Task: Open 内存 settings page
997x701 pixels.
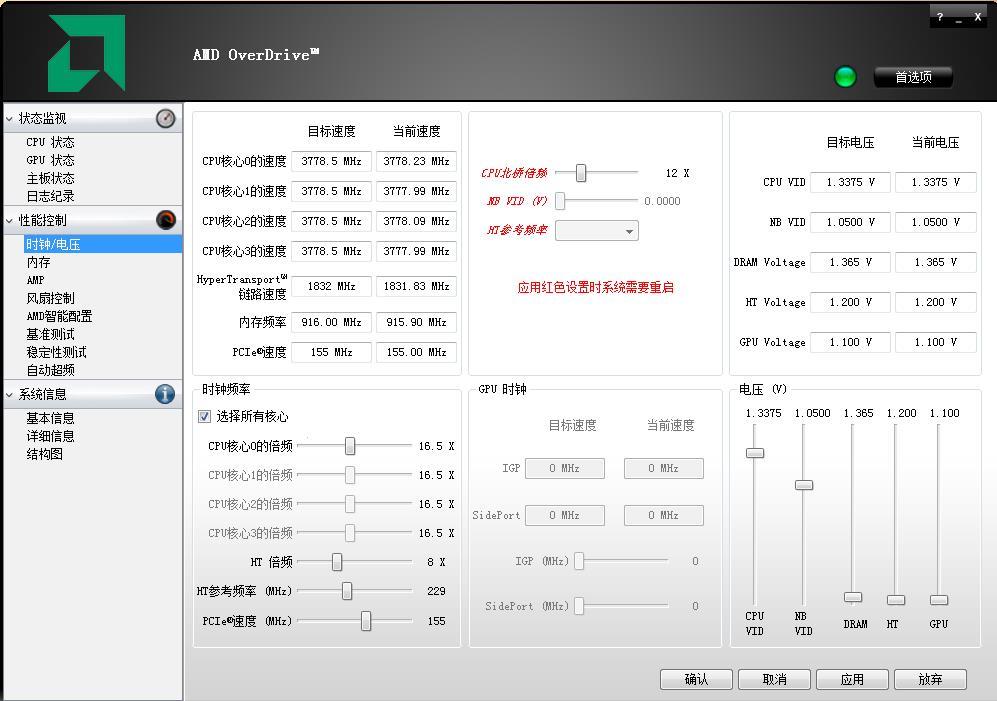Action: (x=38, y=262)
